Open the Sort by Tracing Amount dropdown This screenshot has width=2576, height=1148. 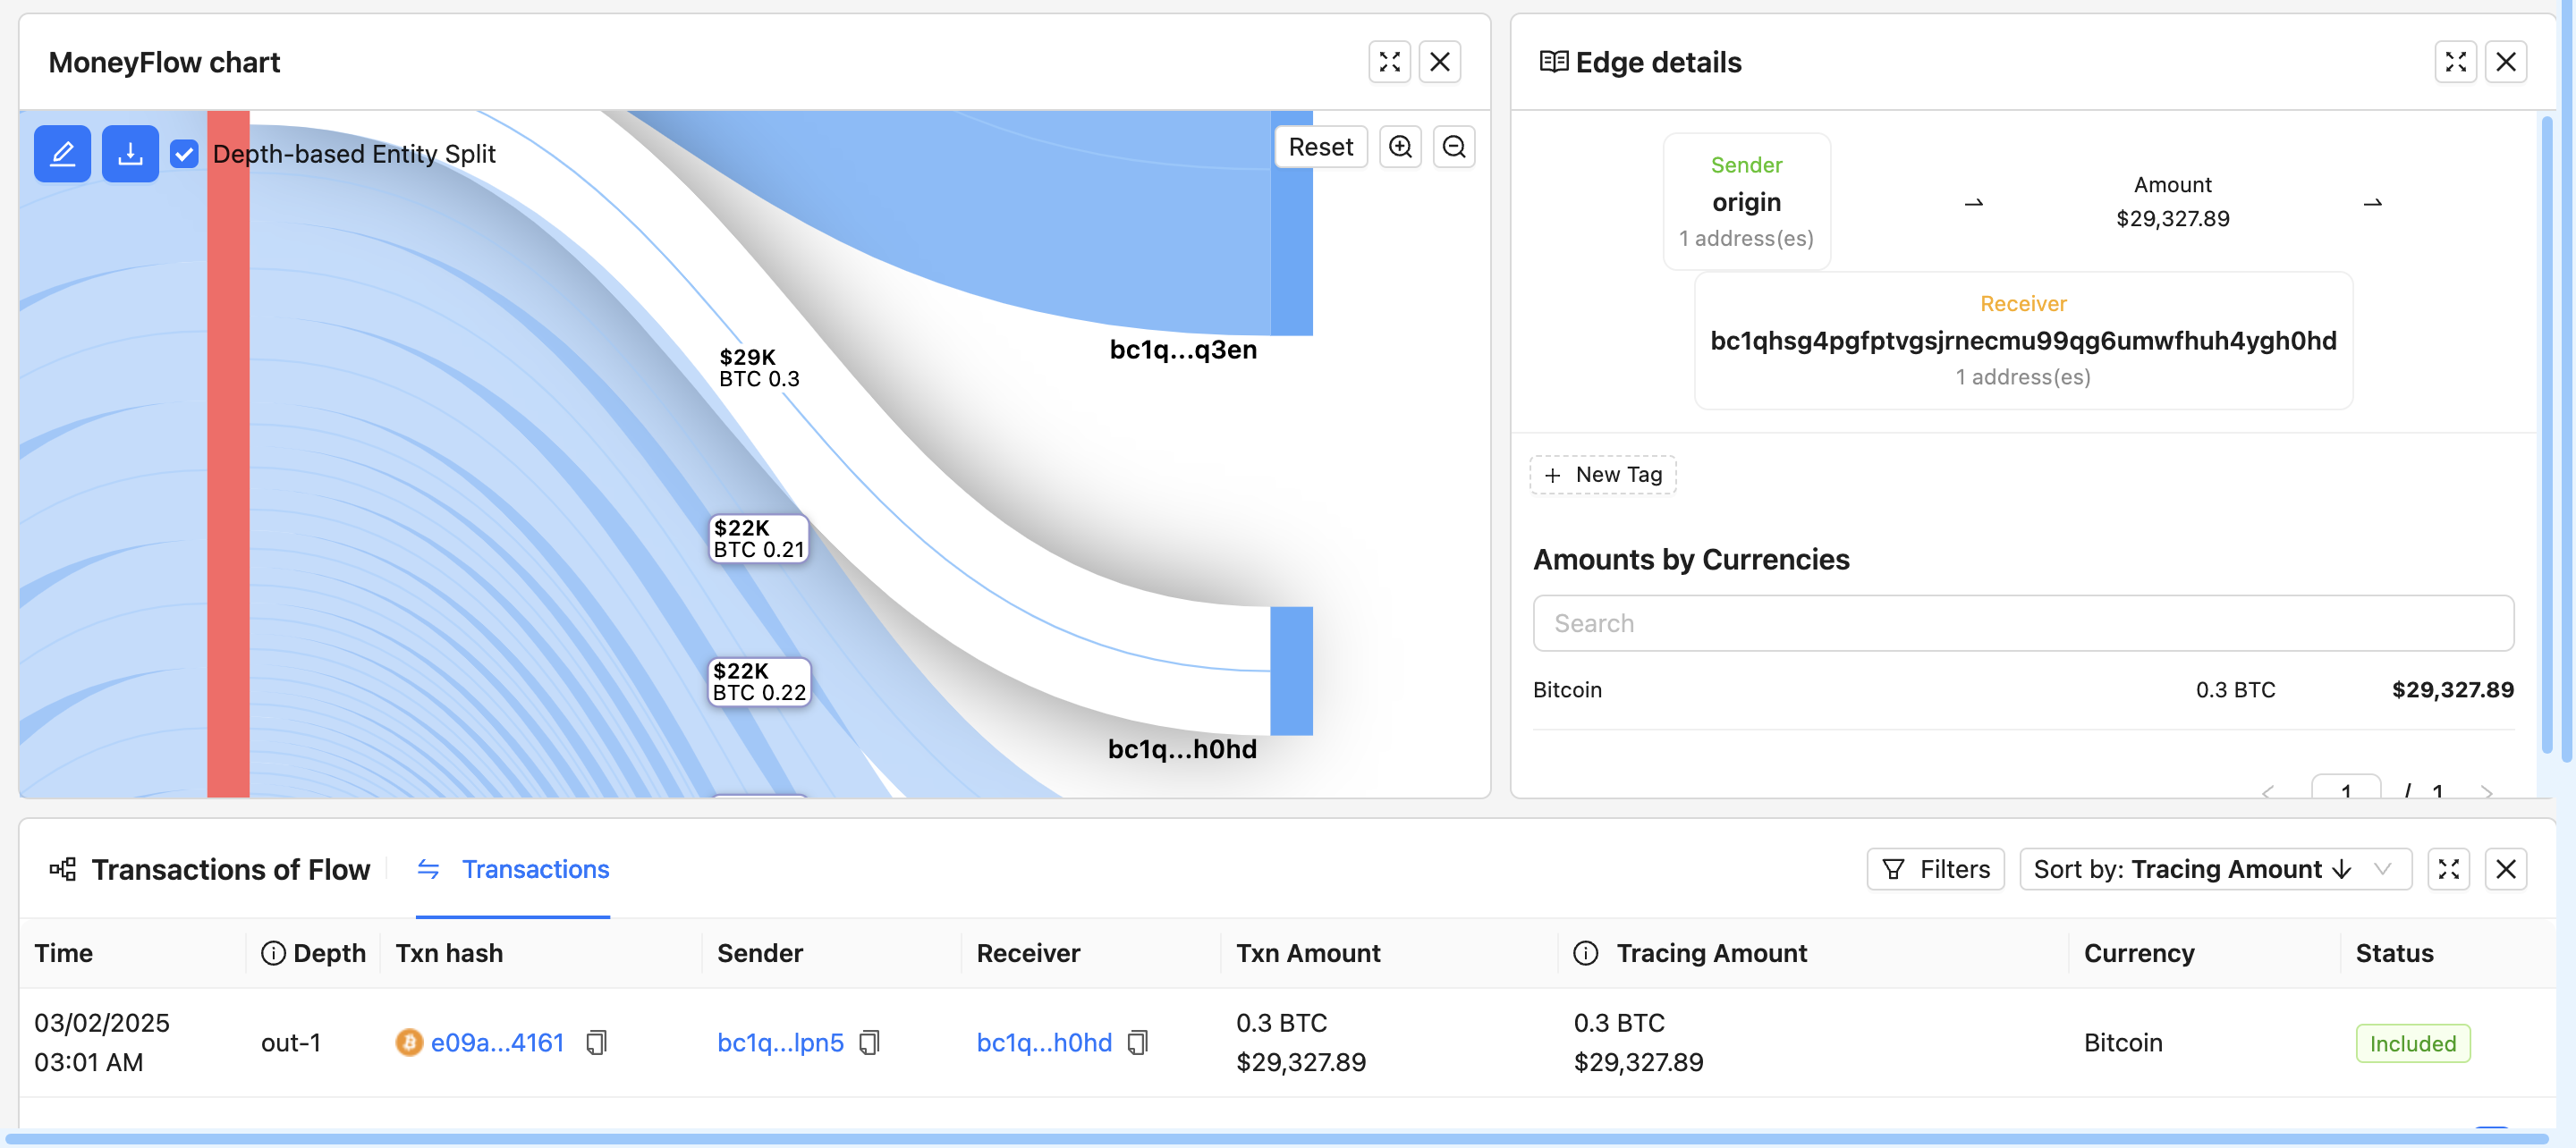click(x=2214, y=868)
